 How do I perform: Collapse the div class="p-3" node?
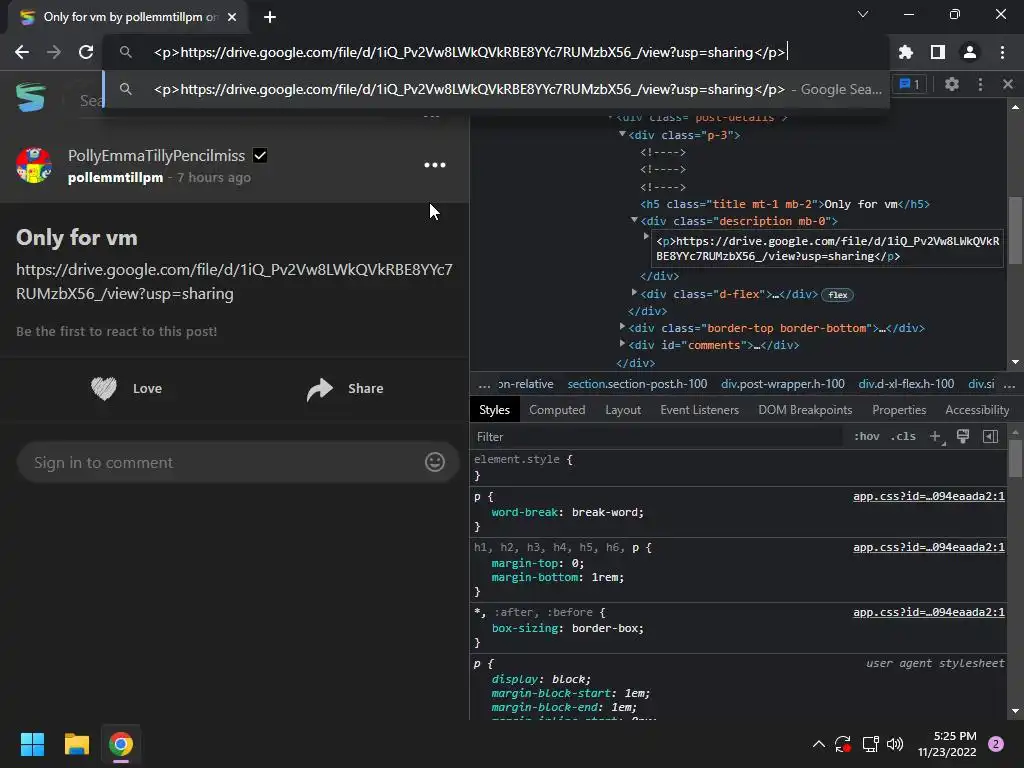pyautogui.click(x=622, y=134)
